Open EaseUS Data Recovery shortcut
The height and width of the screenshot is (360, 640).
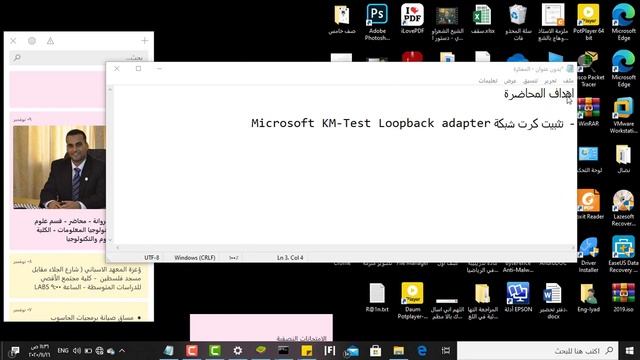click(623, 255)
